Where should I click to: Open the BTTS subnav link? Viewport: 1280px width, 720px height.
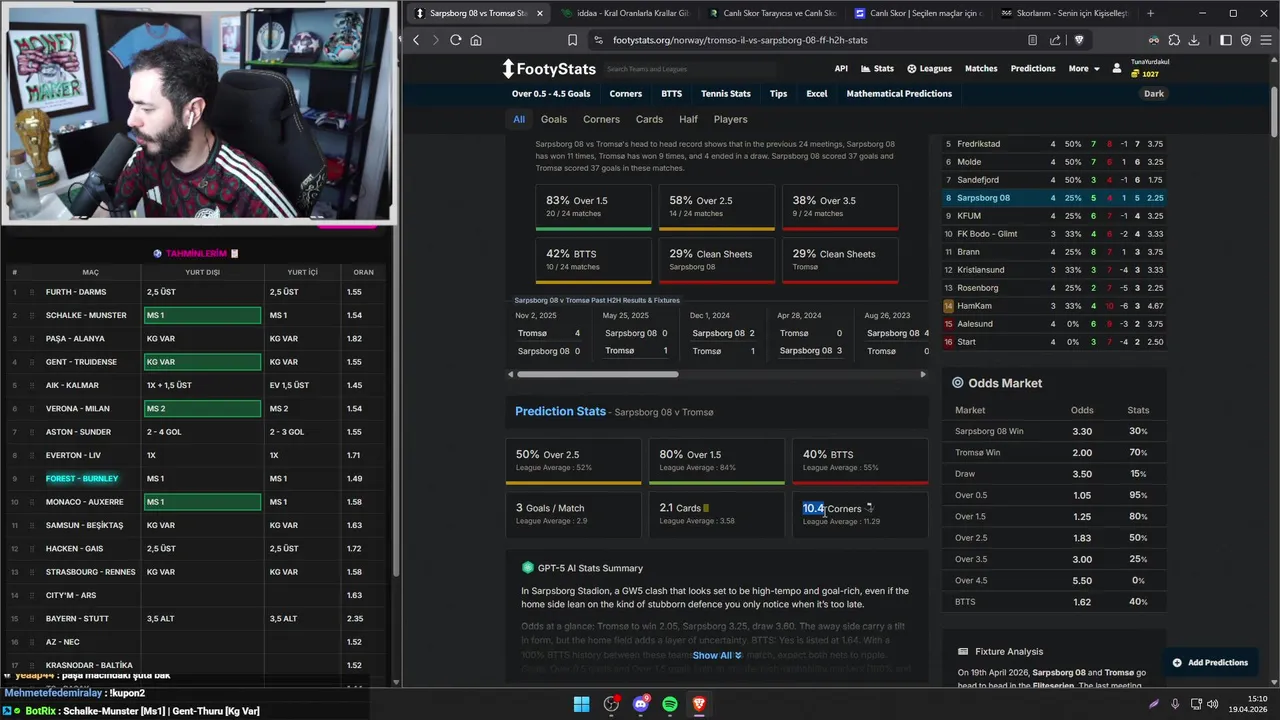tap(671, 94)
